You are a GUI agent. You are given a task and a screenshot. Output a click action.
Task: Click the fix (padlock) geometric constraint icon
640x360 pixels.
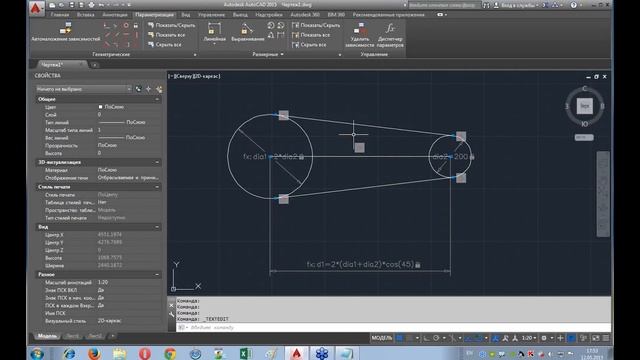point(136,25)
